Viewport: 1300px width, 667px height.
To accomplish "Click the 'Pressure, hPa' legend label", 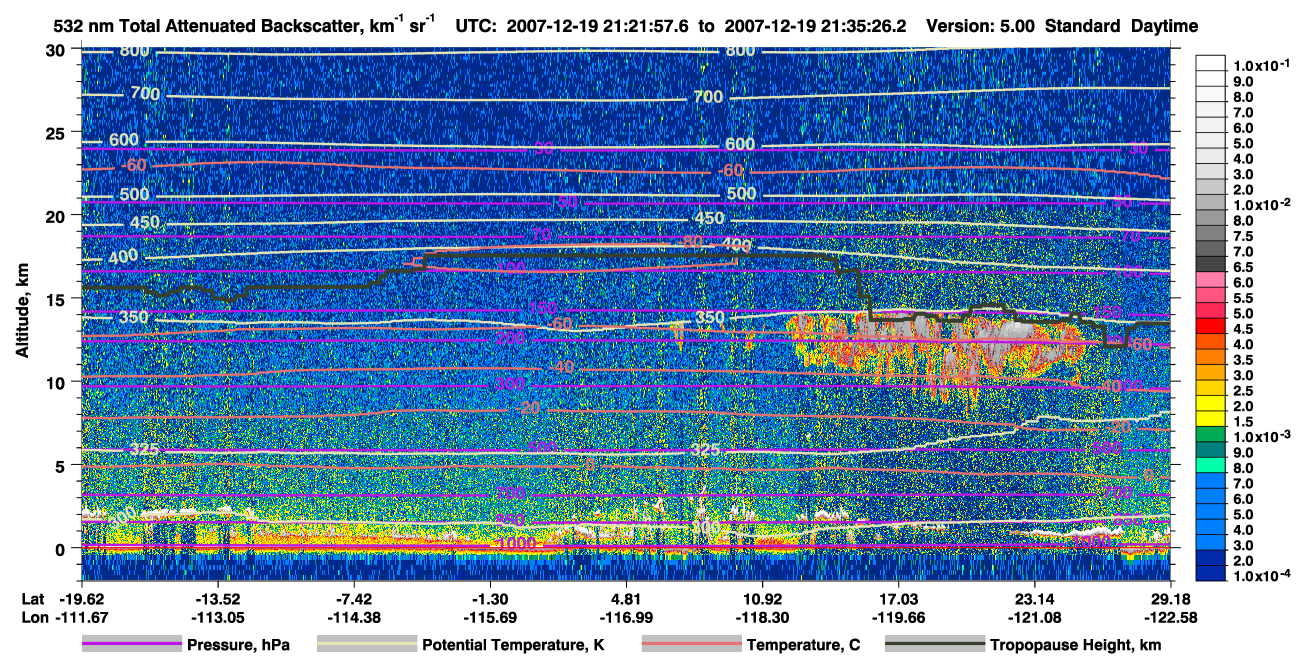I will 239,645.
